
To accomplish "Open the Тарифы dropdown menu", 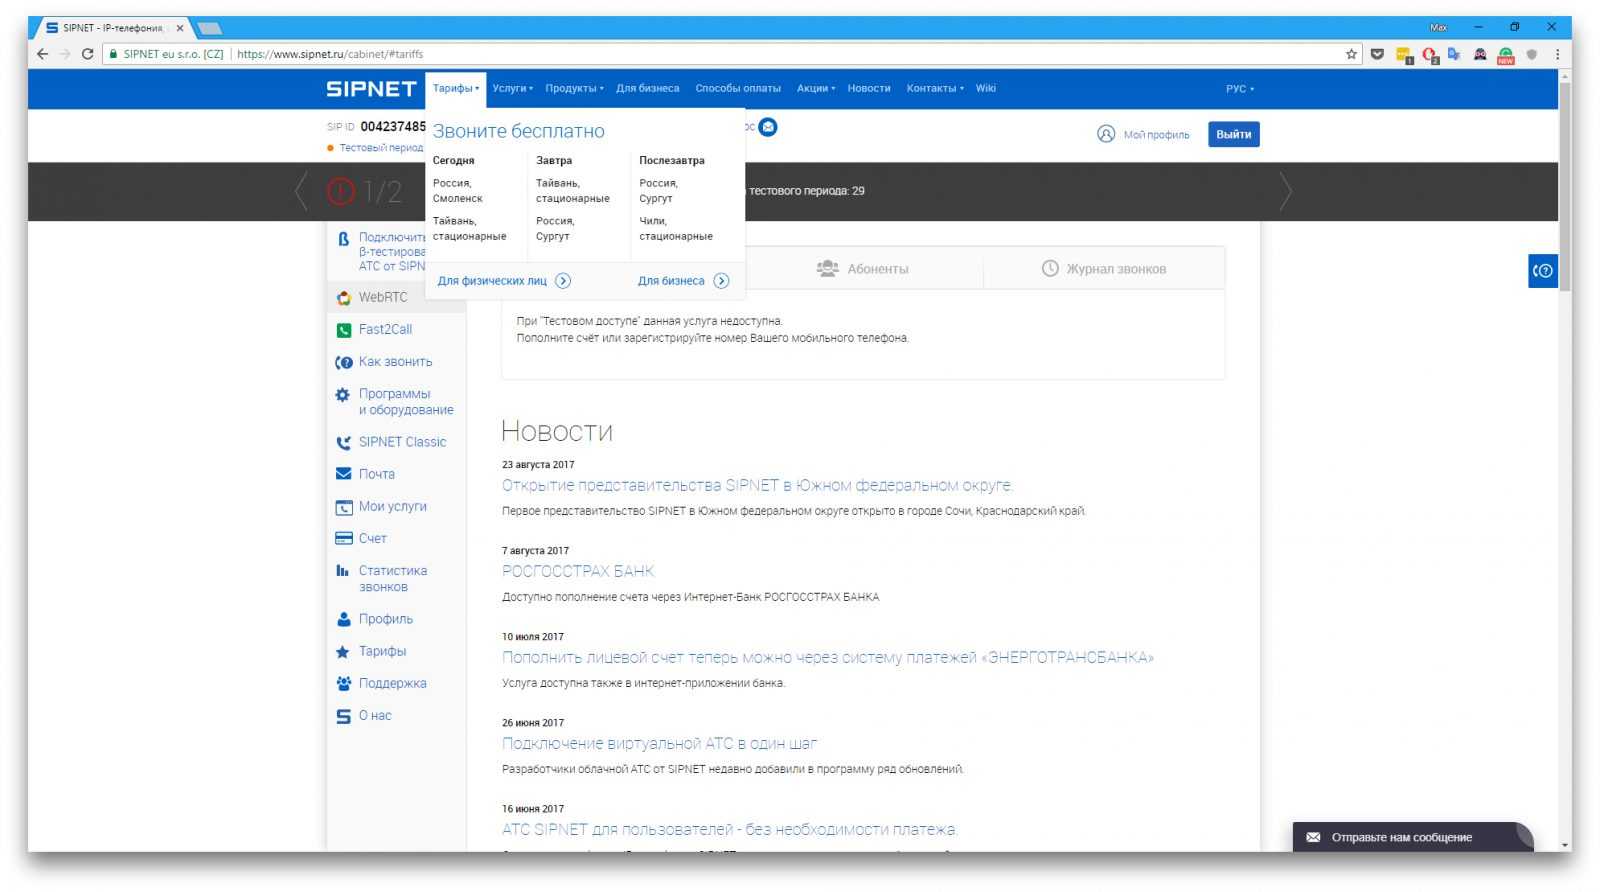I will tap(455, 89).
